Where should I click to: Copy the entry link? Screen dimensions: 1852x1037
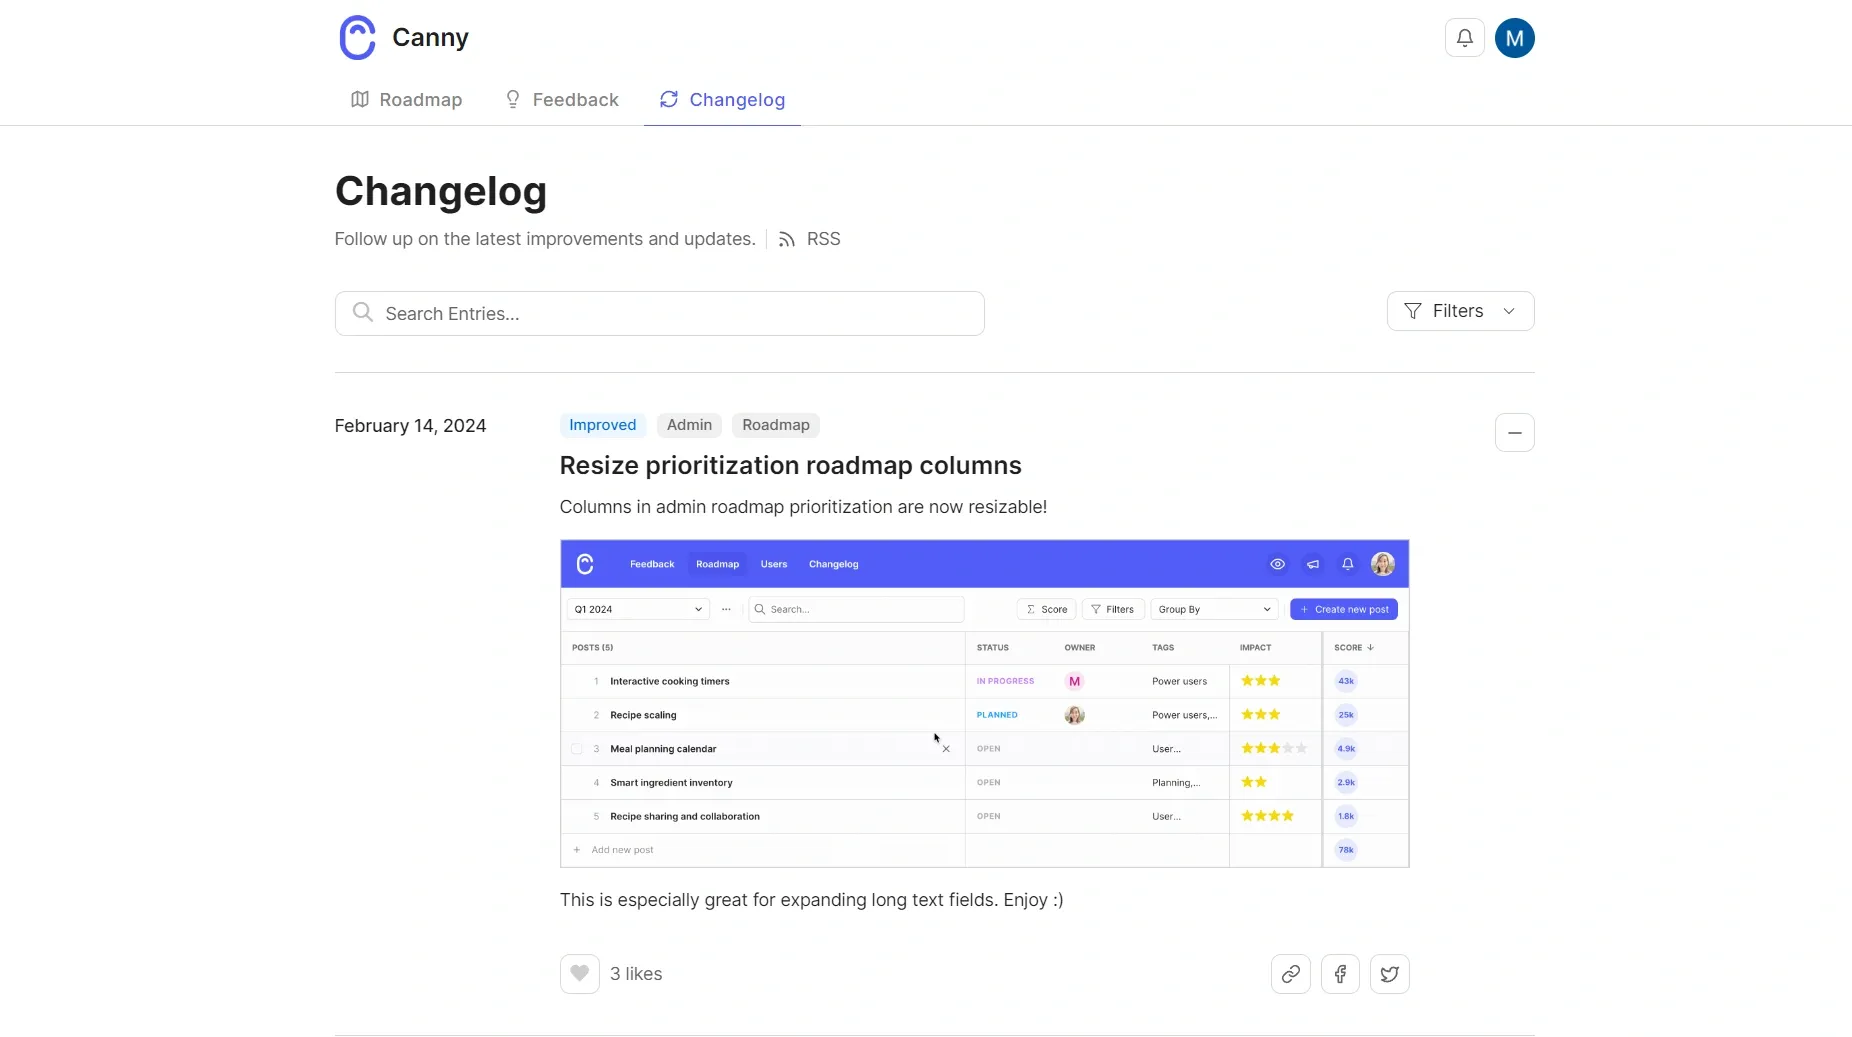1290,974
